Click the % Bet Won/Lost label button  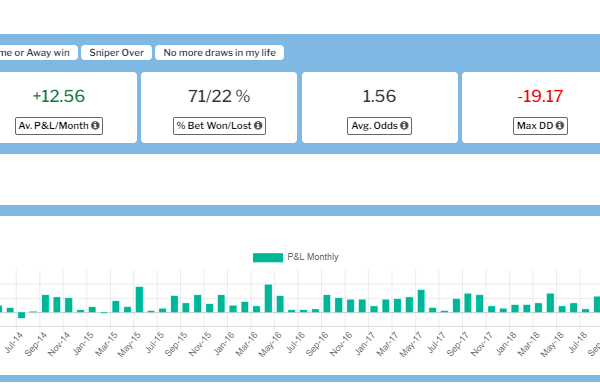tap(220, 126)
